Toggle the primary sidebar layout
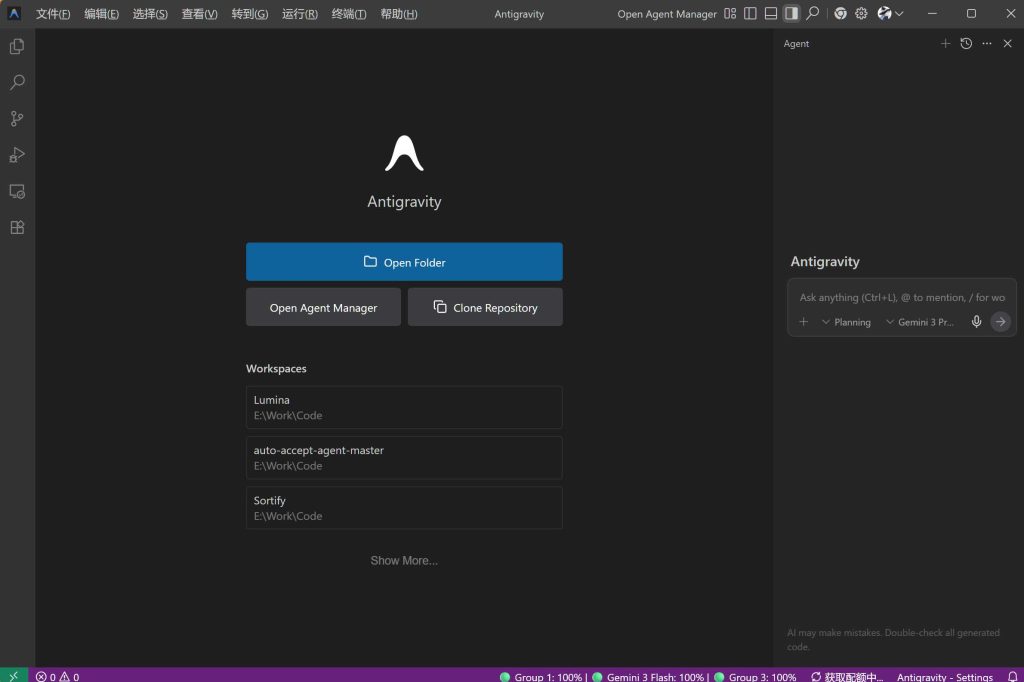Screen dimensions: 1024x682 pyautogui.click(x=748, y=13)
